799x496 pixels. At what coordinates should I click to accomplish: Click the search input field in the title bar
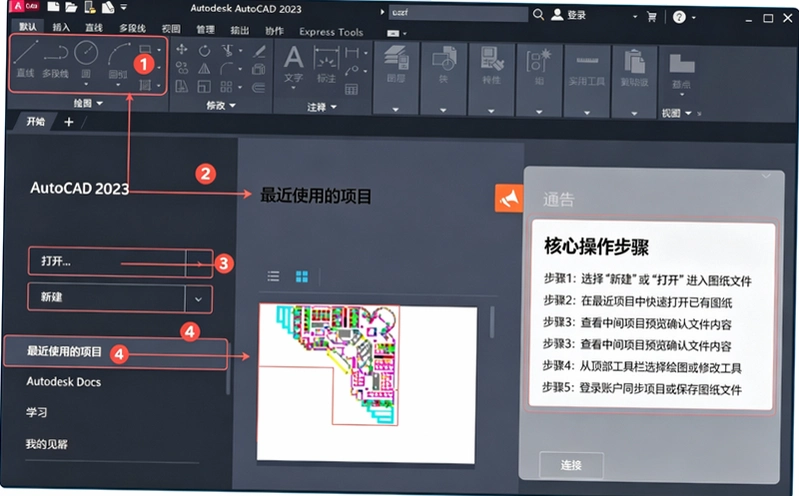click(458, 13)
